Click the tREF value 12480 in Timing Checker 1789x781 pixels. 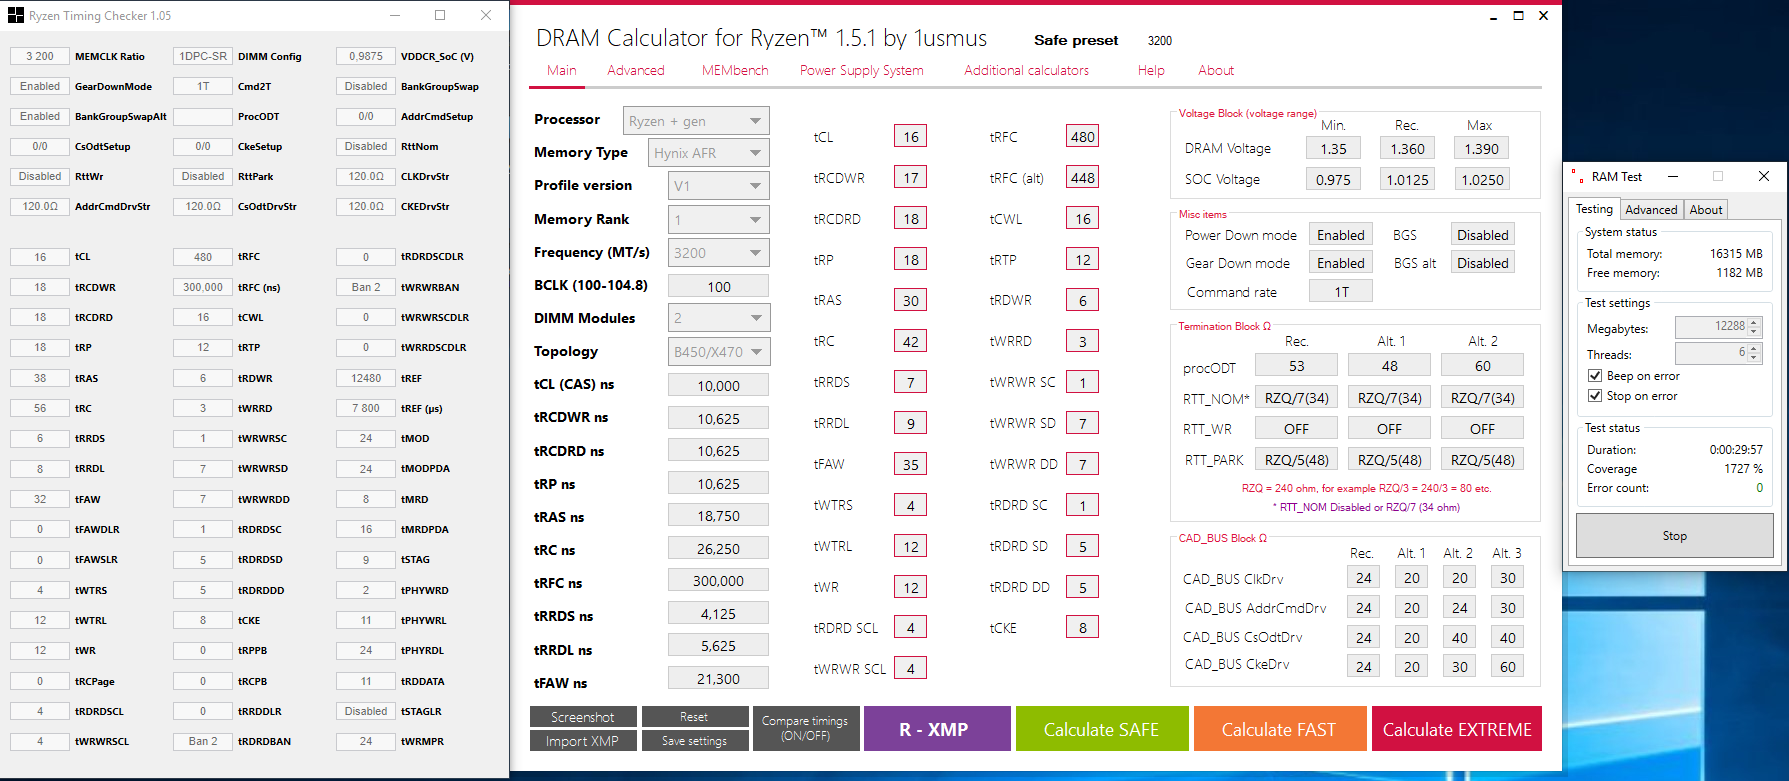click(365, 378)
